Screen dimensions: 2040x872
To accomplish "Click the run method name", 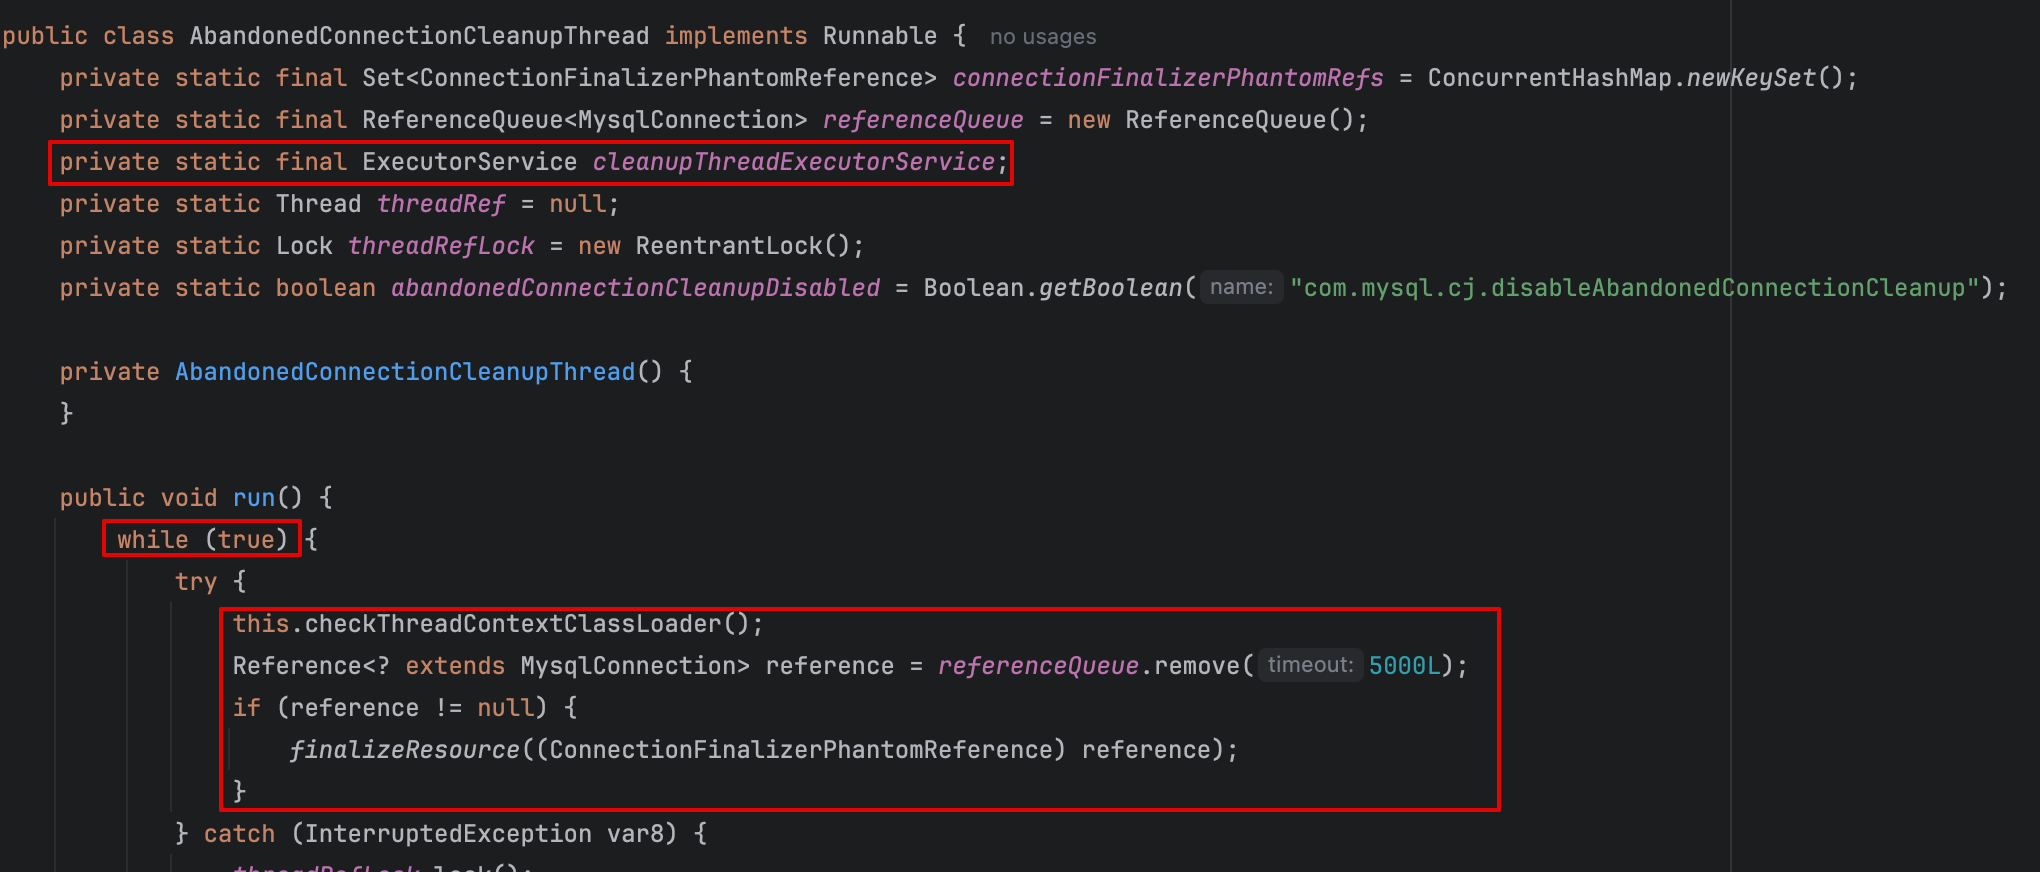I will pos(254,498).
